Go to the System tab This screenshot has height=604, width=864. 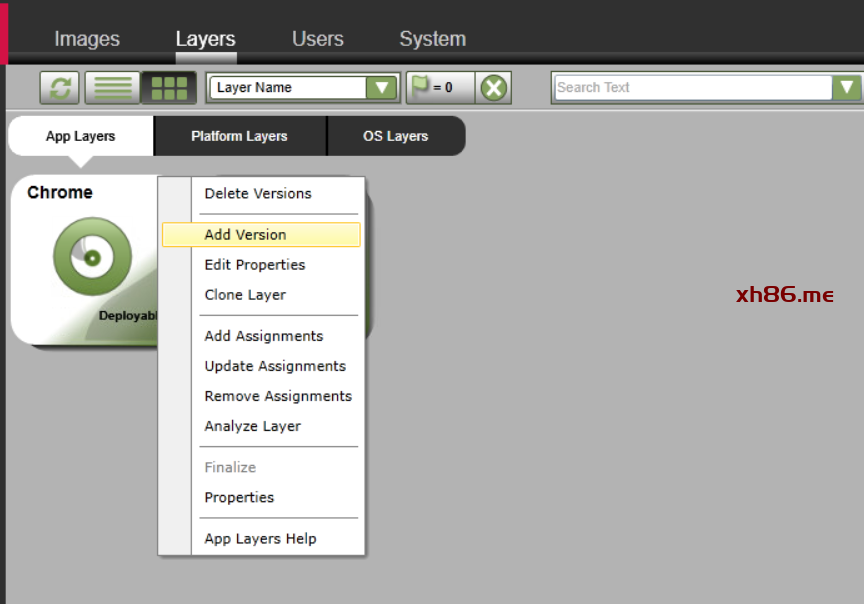pyautogui.click(x=432, y=39)
